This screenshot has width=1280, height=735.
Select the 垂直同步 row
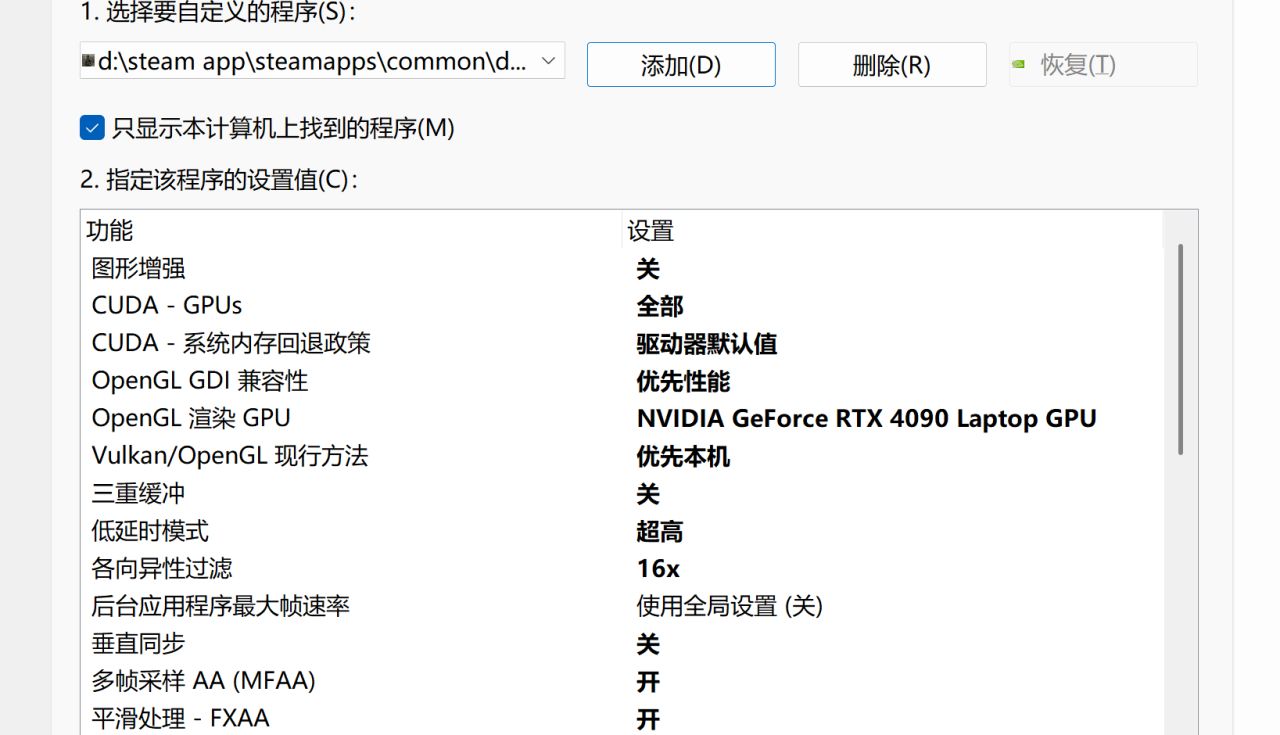(x=622, y=644)
